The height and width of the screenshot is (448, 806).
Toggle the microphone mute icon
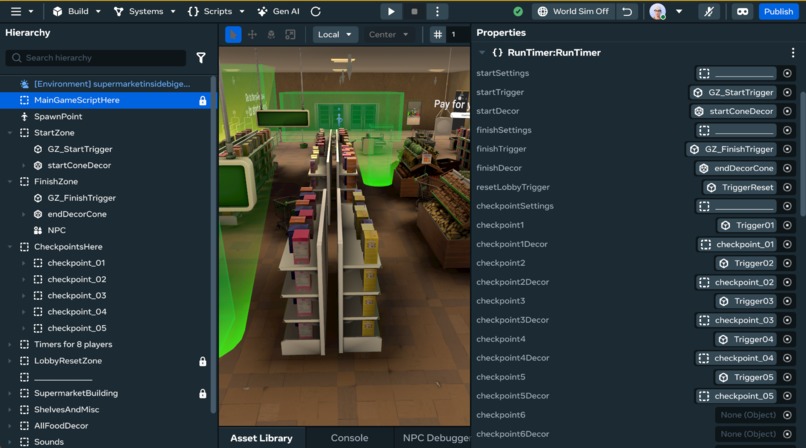(x=709, y=11)
